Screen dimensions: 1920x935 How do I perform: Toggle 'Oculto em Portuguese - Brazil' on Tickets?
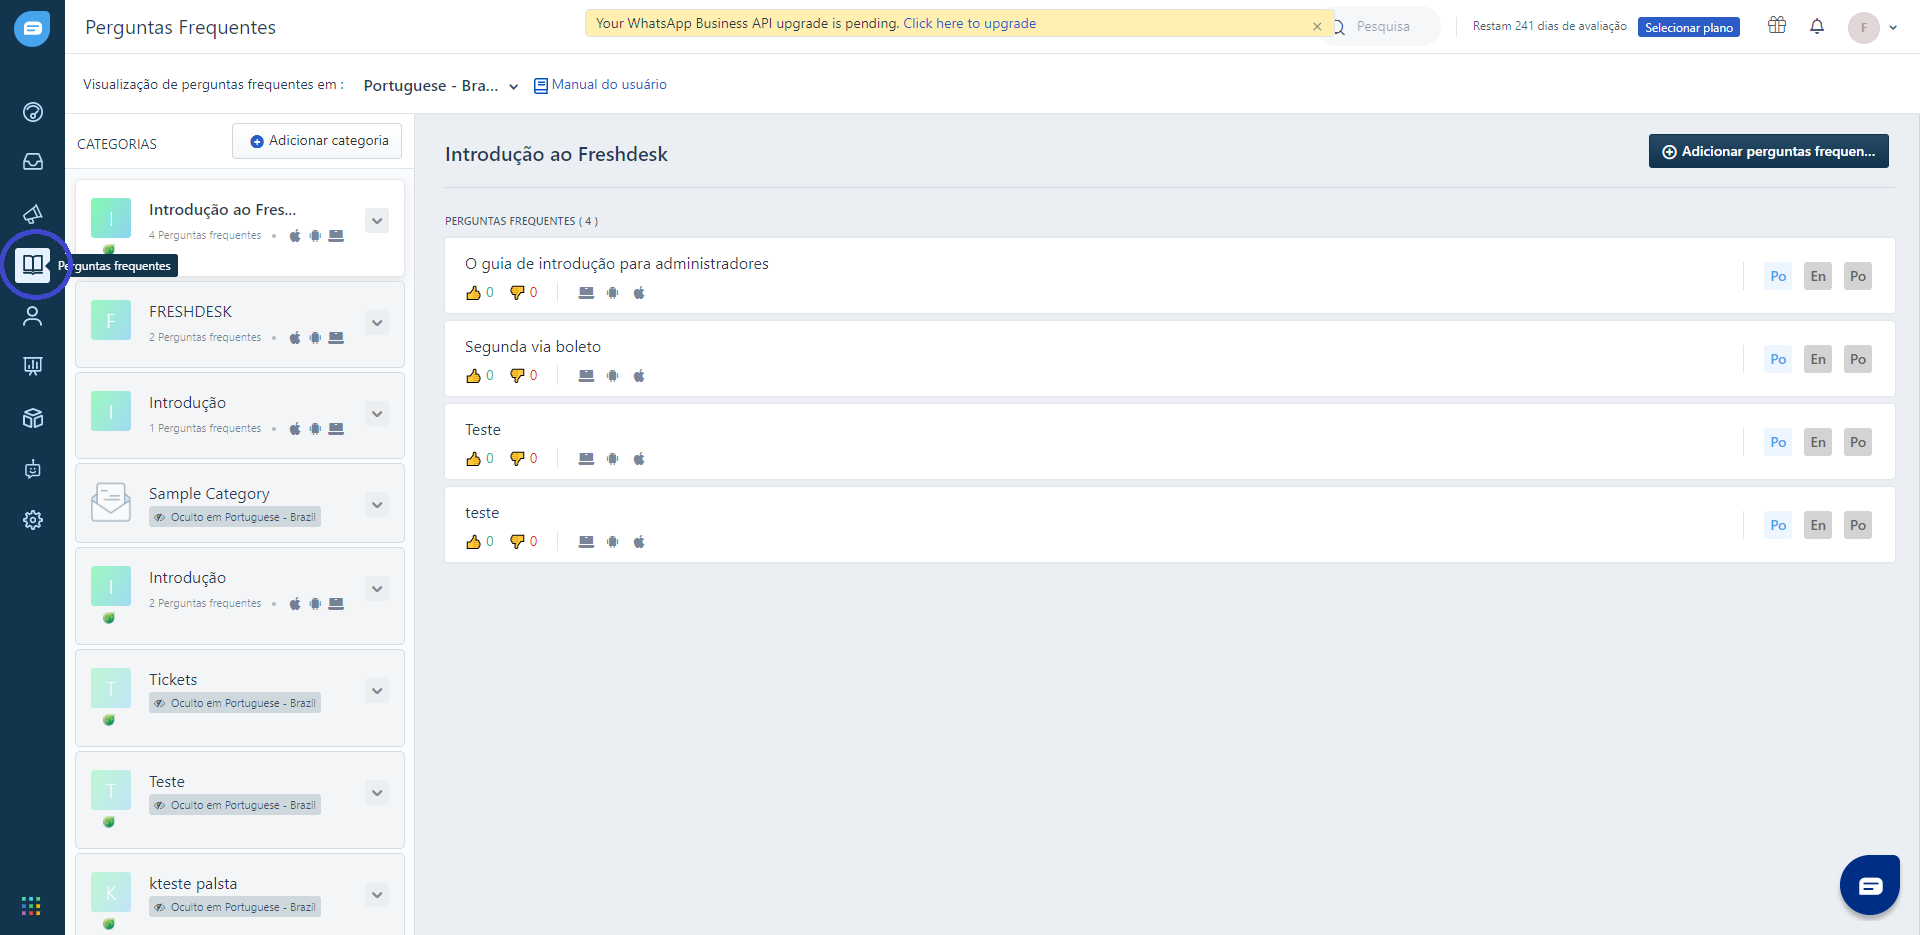tap(235, 703)
